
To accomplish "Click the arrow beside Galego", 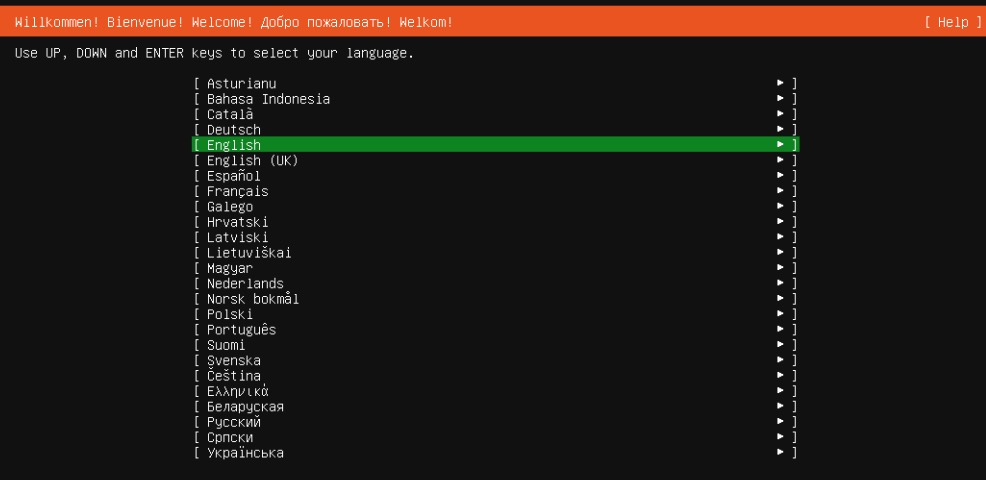I will click(780, 206).
